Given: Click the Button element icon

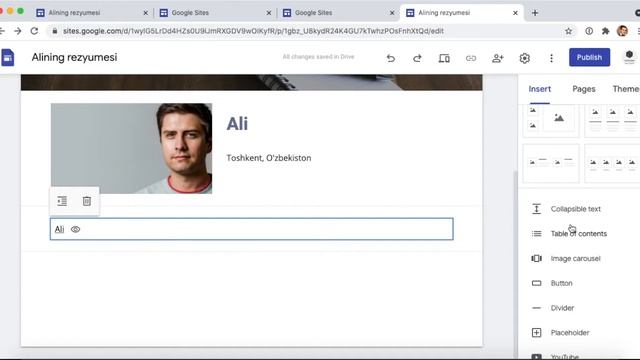Looking at the screenshot, I should (536, 283).
